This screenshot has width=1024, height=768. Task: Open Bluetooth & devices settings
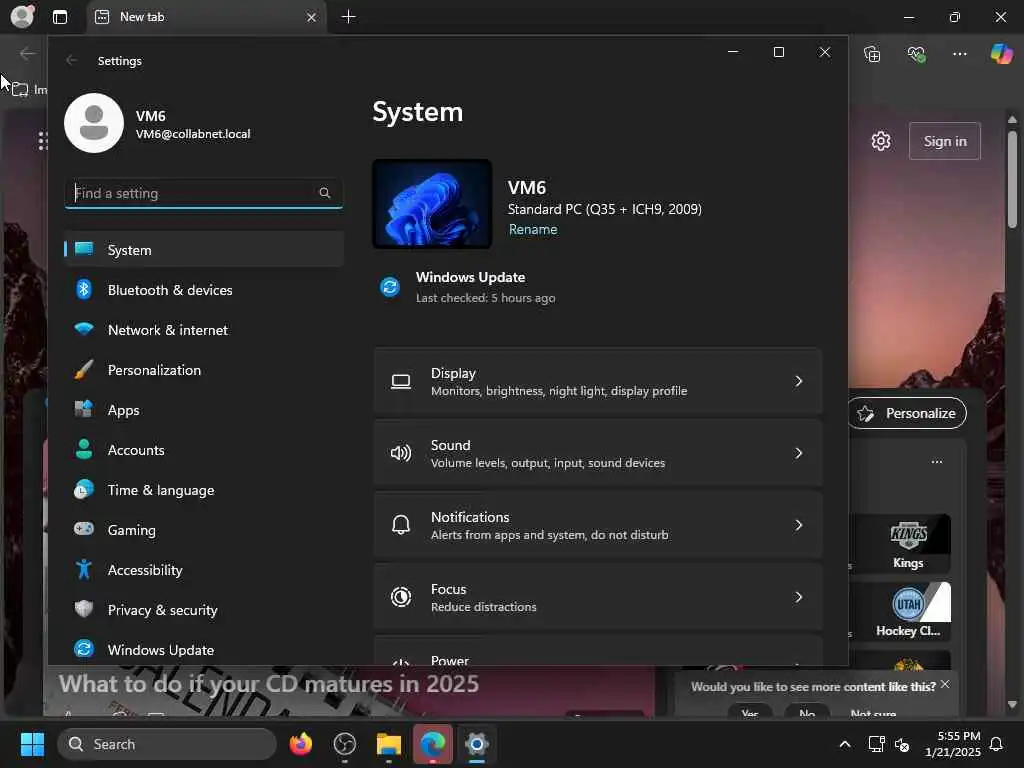click(x=204, y=290)
